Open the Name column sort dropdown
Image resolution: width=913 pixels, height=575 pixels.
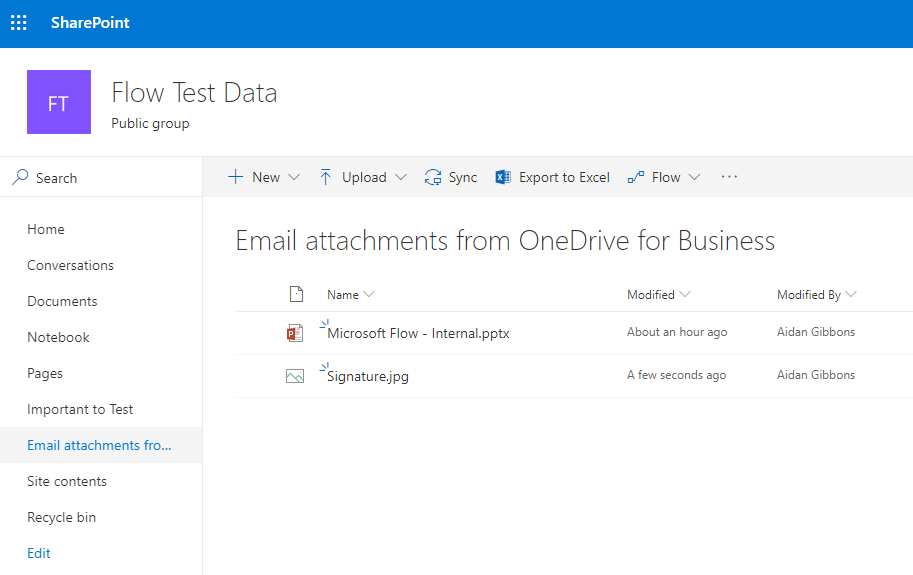369,294
